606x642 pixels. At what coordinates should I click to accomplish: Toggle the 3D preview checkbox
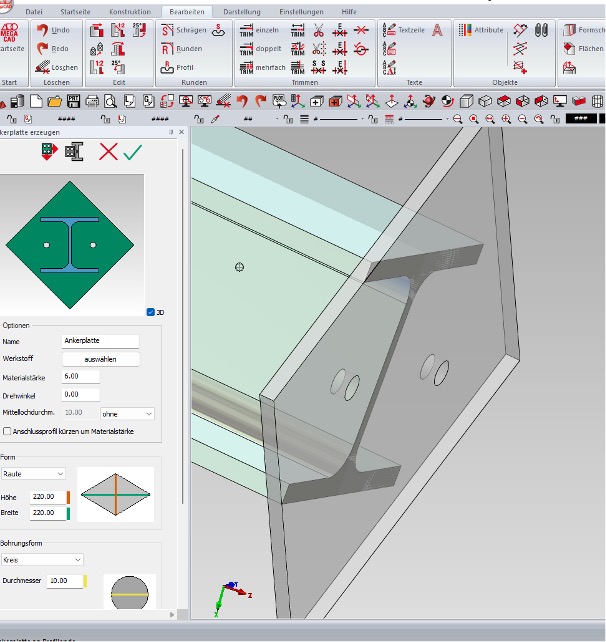point(150,312)
